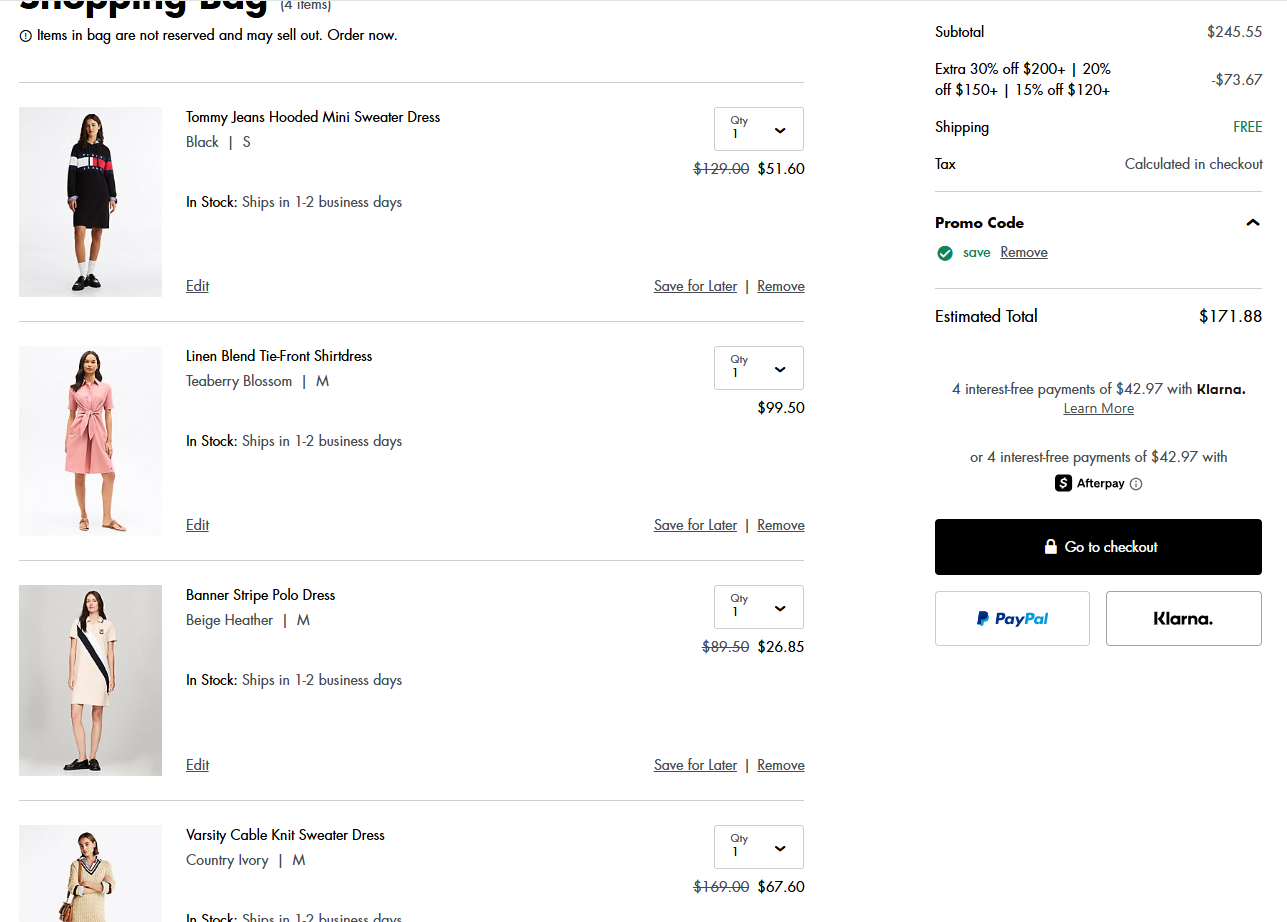Edit the Tommy Jeans Hooded Sweater Dress
The image size is (1287, 922).
pyautogui.click(x=197, y=286)
